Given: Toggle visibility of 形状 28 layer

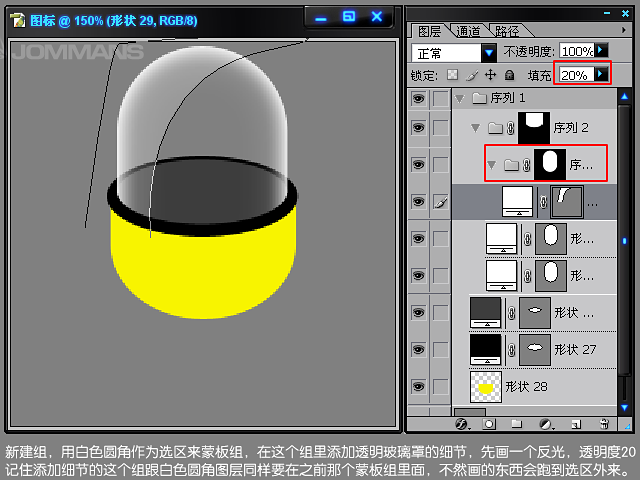Looking at the screenshot, I should pyautogui.click(x=418, y=386).
